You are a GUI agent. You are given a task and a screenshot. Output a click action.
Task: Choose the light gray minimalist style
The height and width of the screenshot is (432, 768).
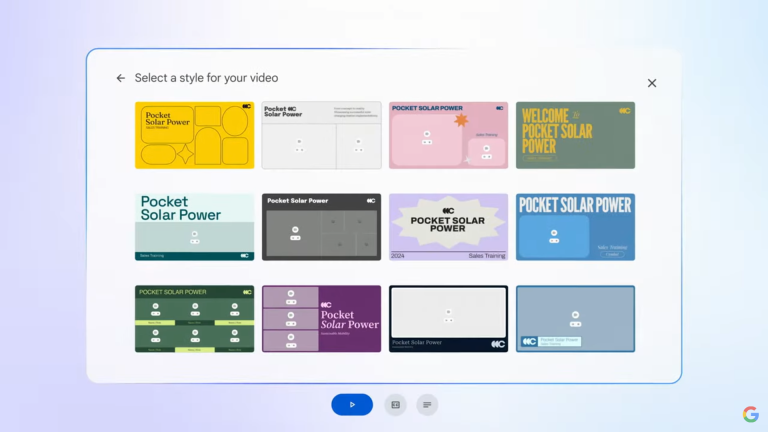[x=321, y=135]
